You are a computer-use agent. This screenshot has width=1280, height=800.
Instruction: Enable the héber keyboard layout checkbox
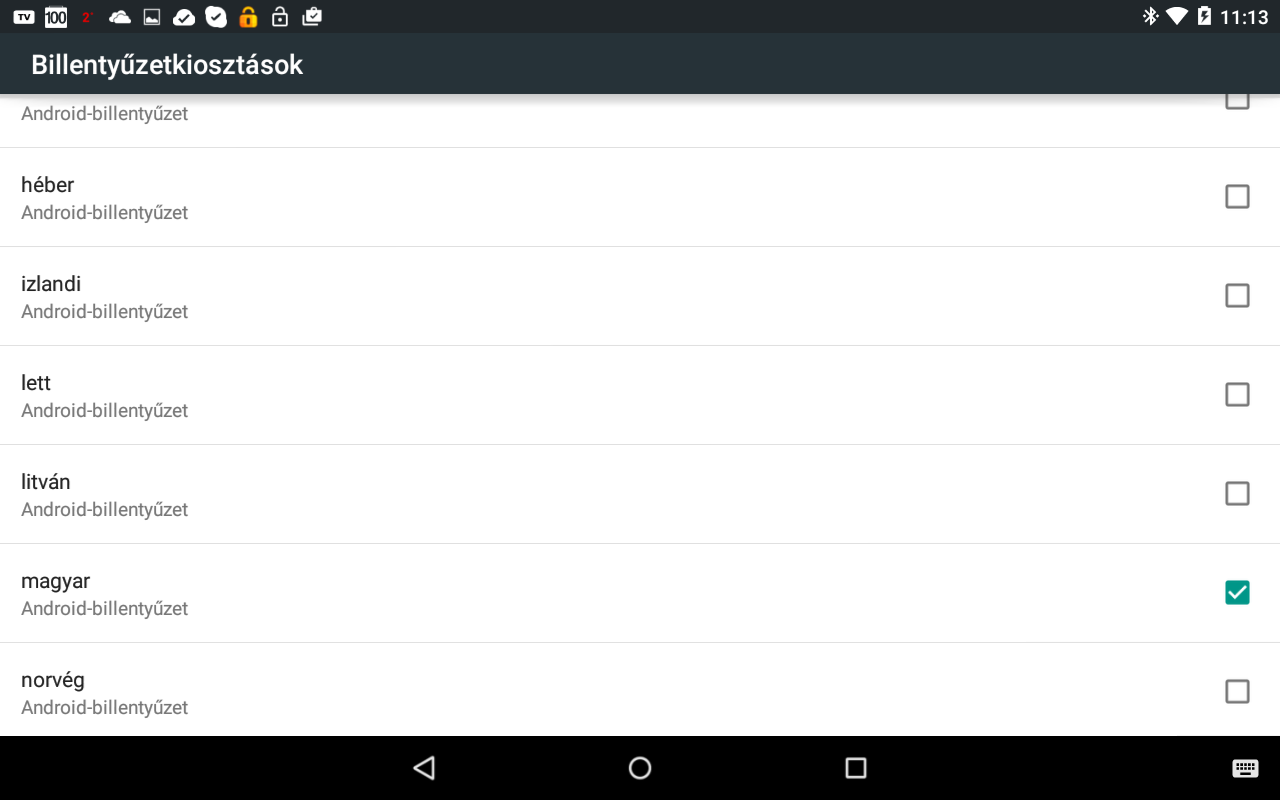point(1237,196)
